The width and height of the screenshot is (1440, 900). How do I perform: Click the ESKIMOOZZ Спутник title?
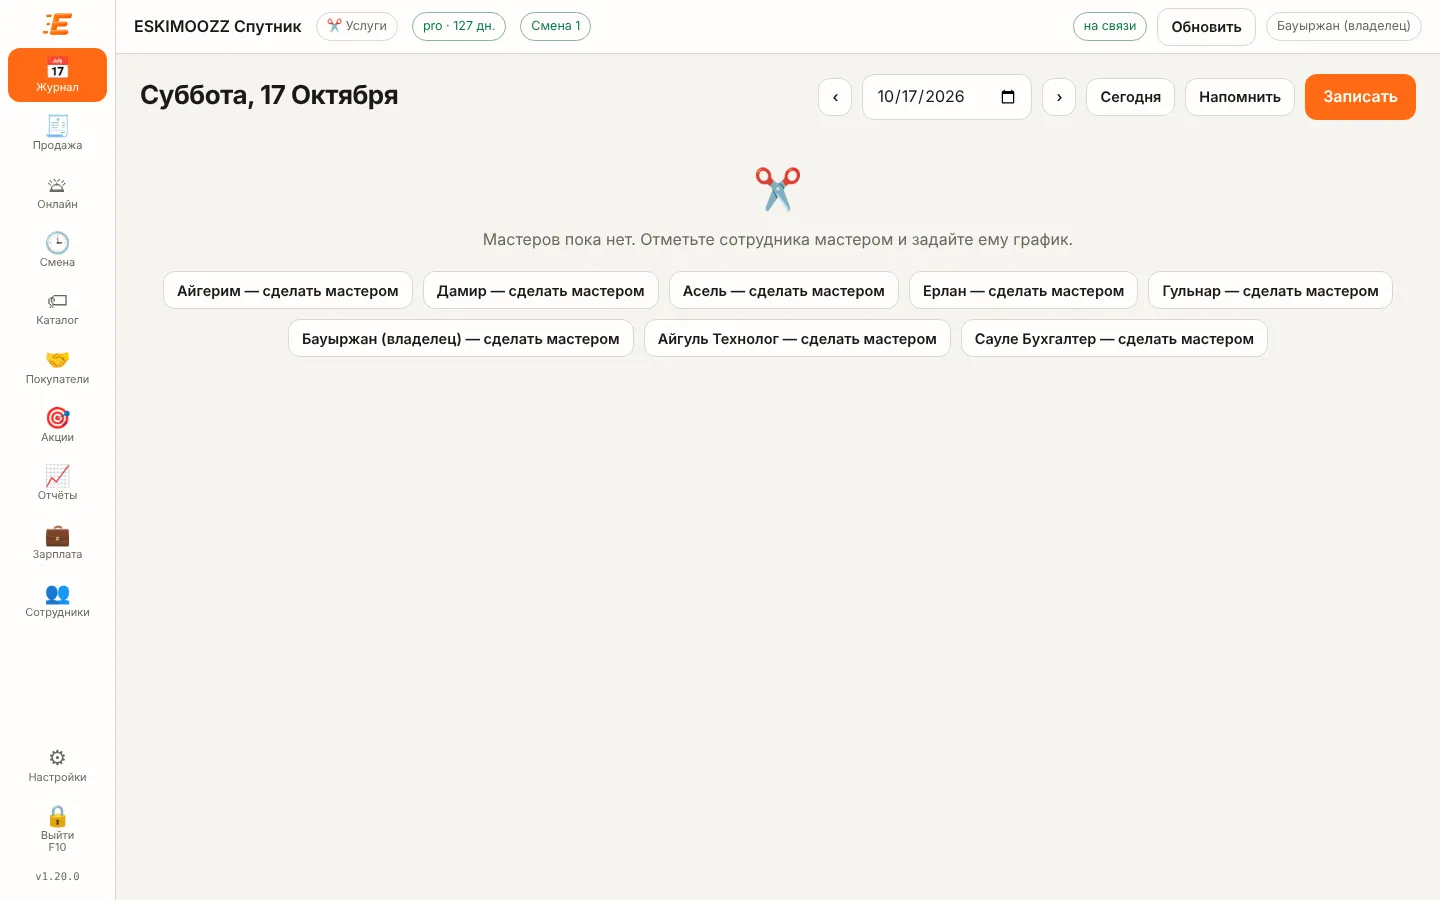[218, 27]
